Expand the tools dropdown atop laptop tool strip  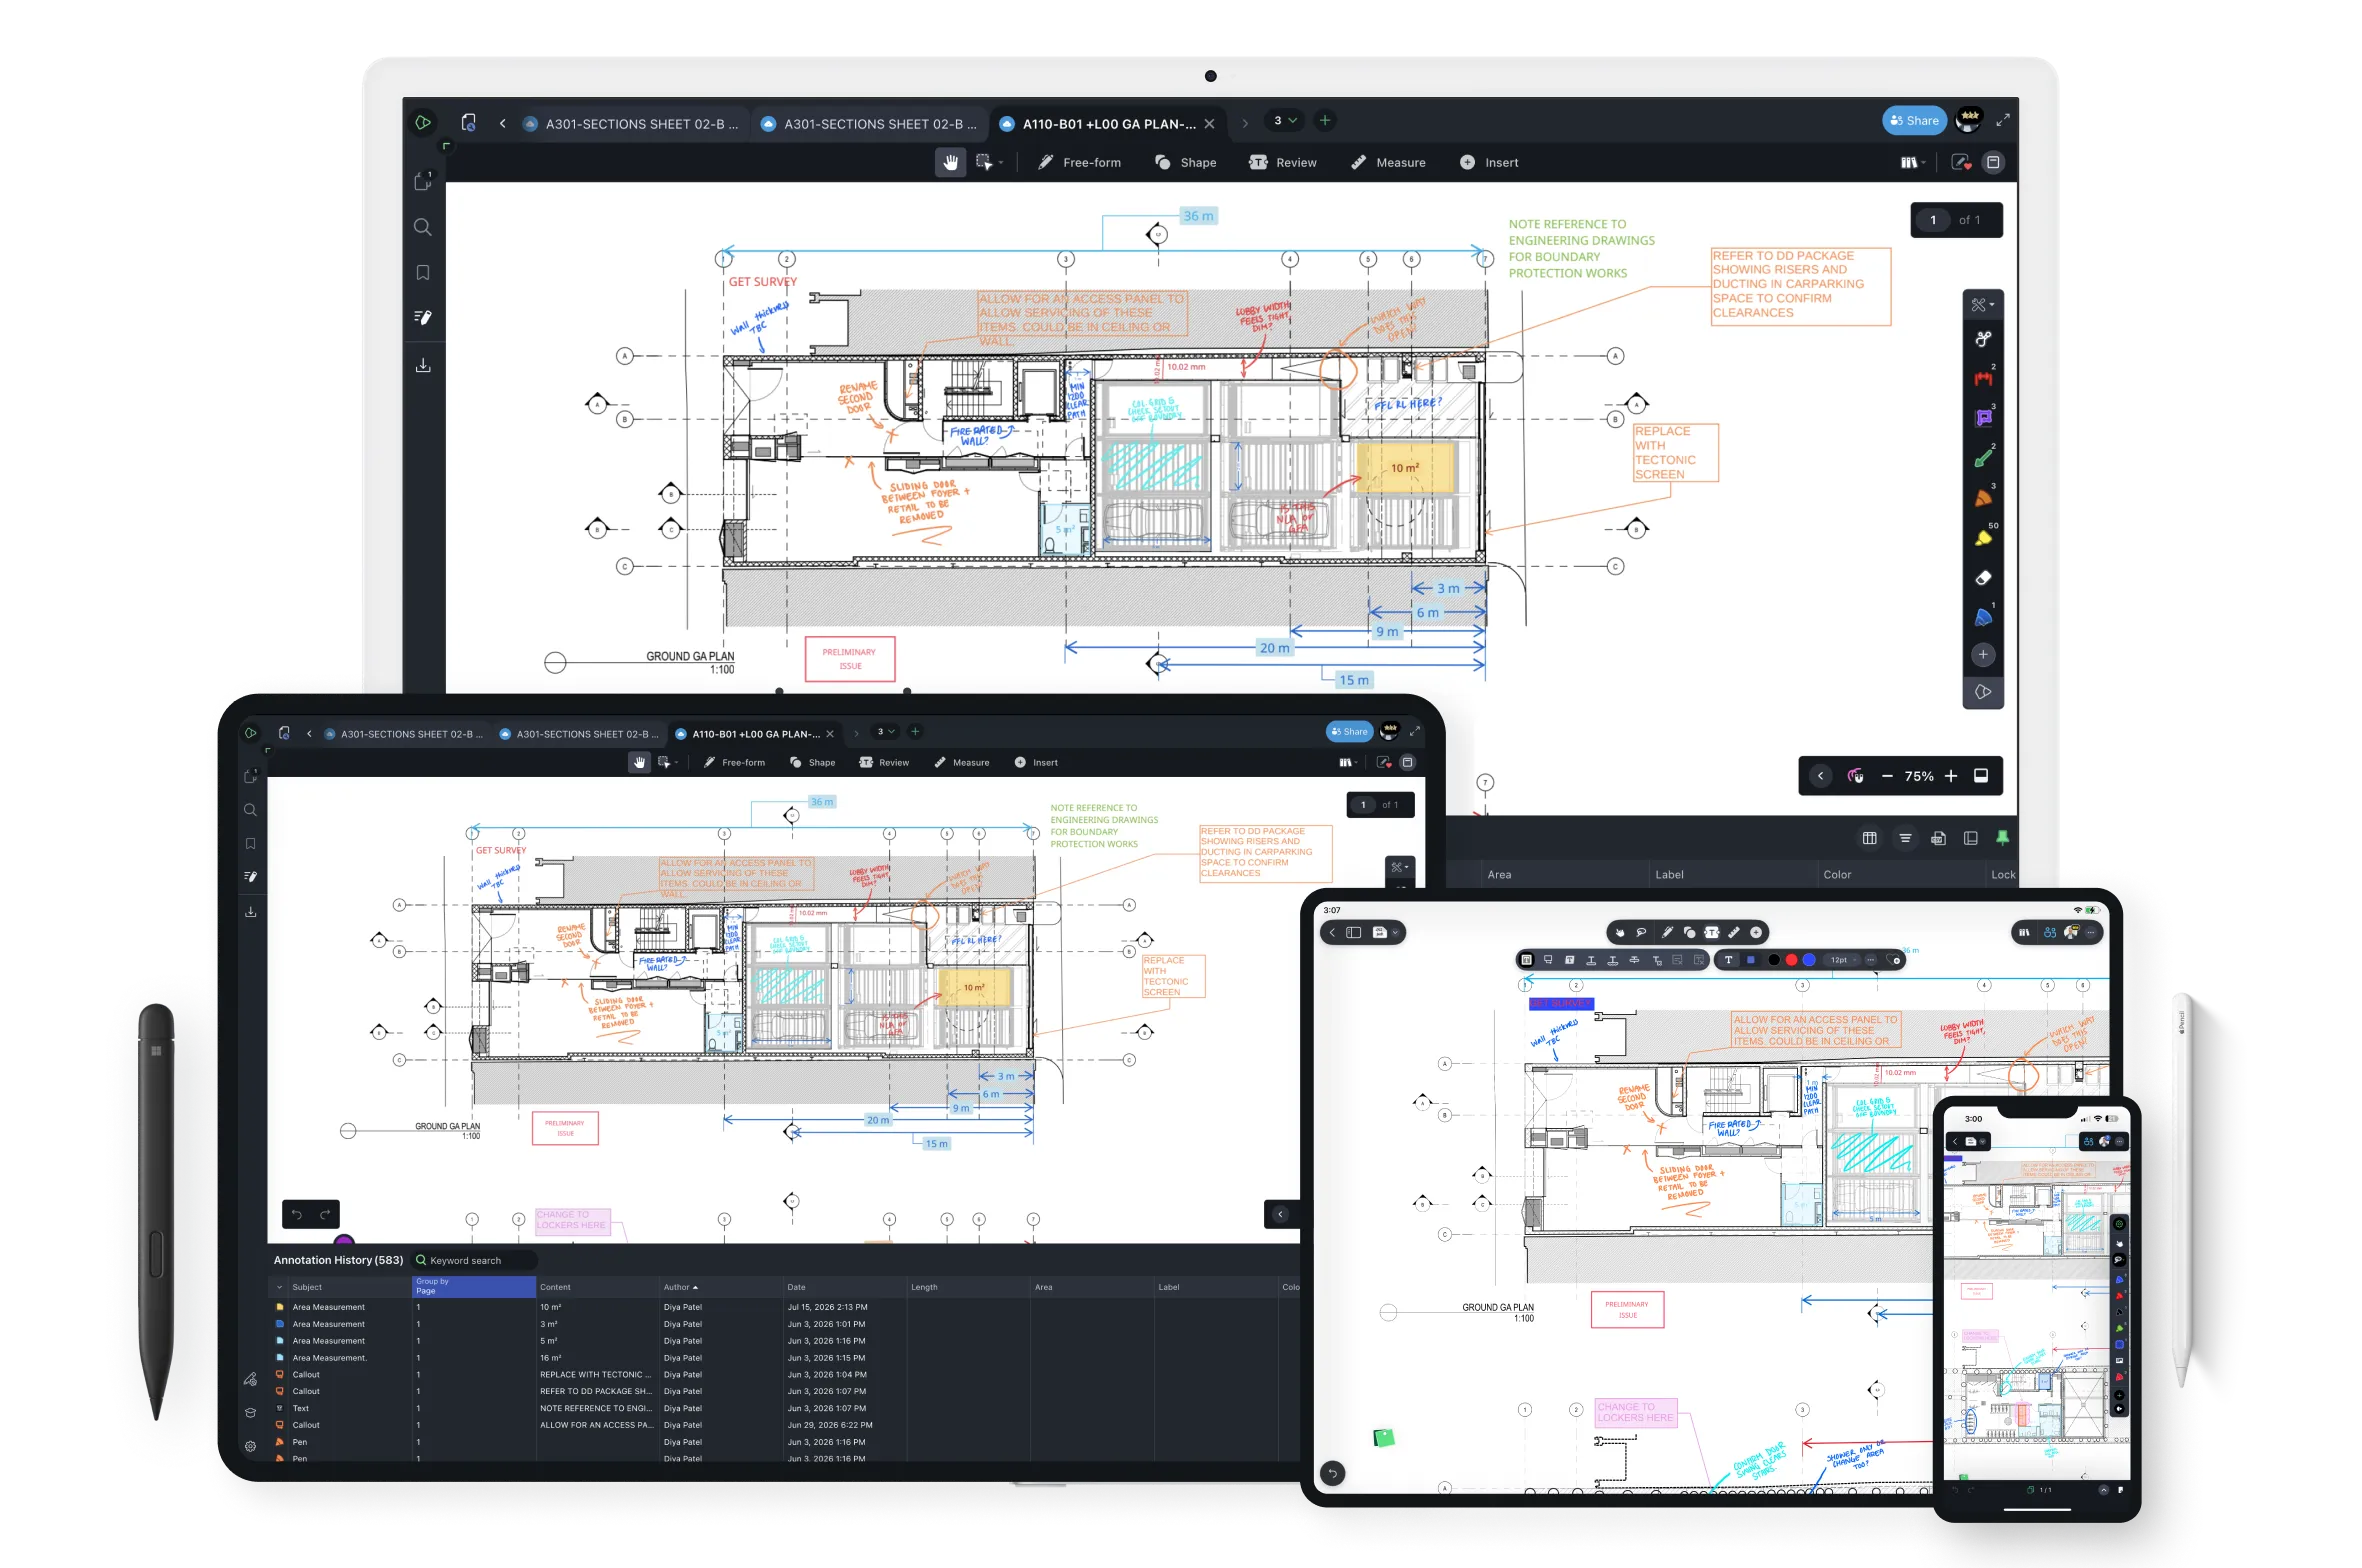tap(1982, 305)
